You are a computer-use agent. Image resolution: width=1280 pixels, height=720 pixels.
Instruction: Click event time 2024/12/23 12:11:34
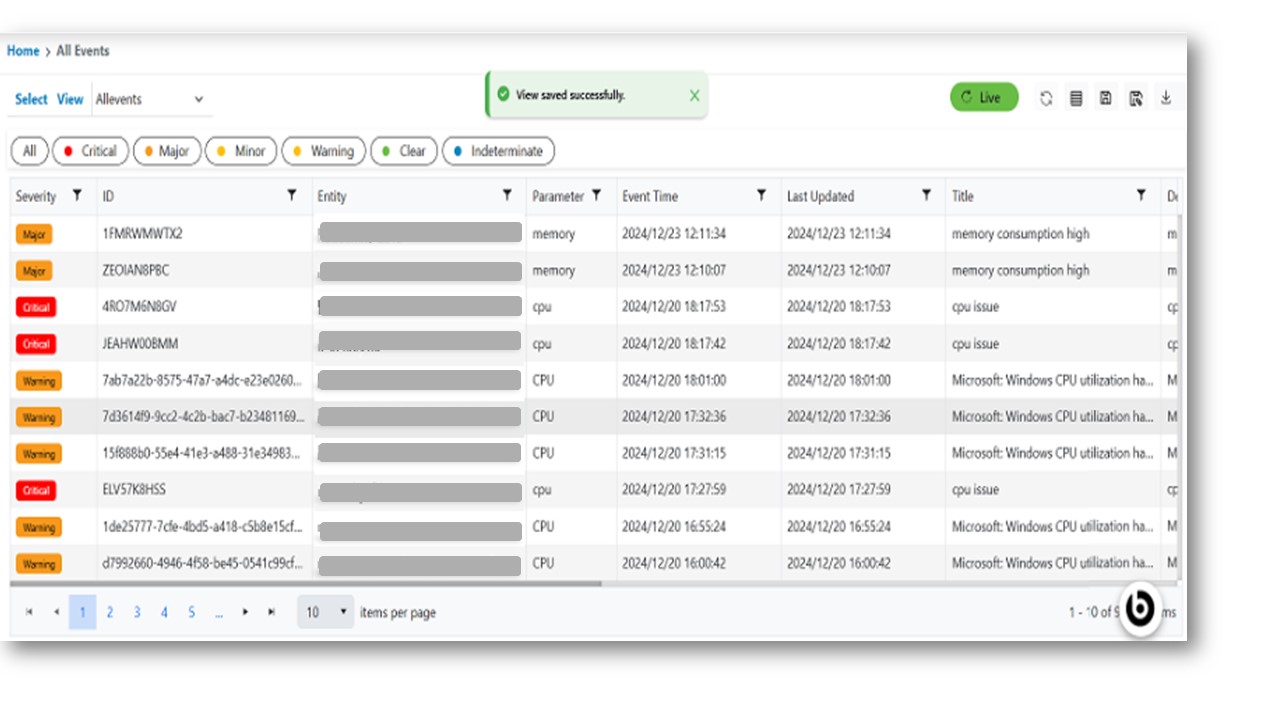[x=674, y=234]
